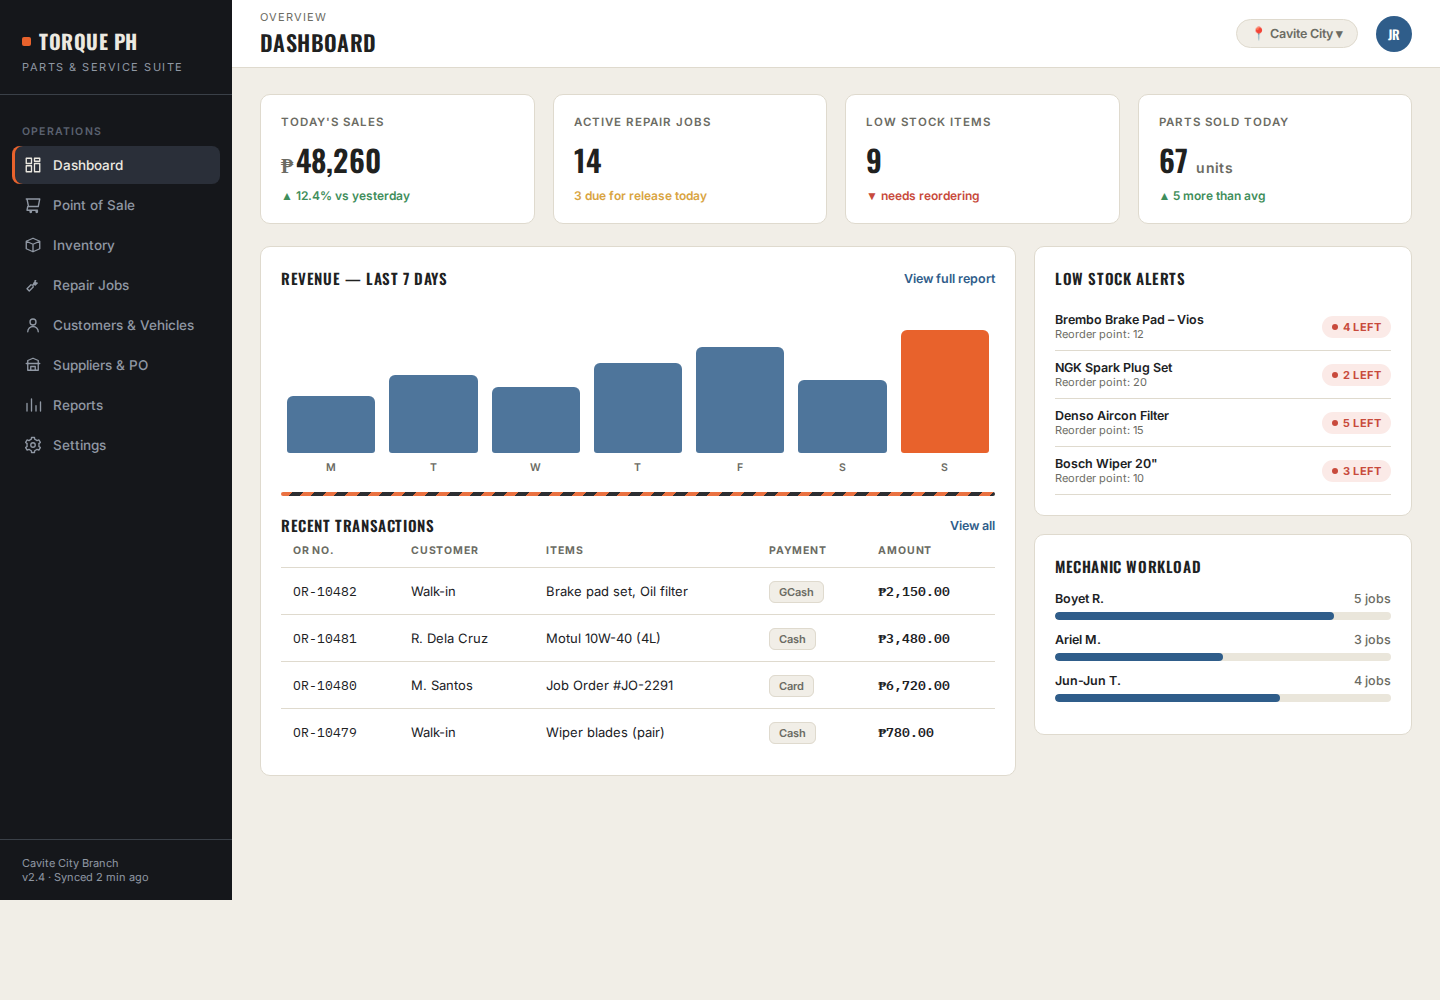Click order number OR-10482
Image resolution: width=1440 pixels, height=1000 pixels.
tap(325, 592)
